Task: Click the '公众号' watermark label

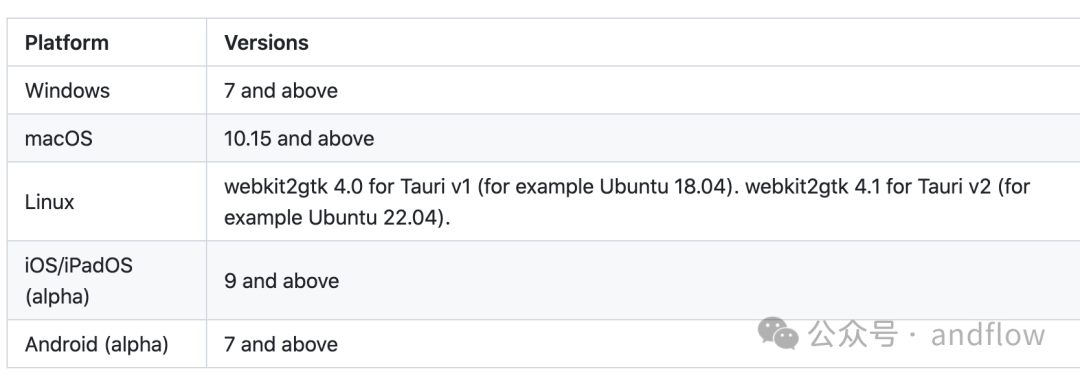Action: coord(853,334)
